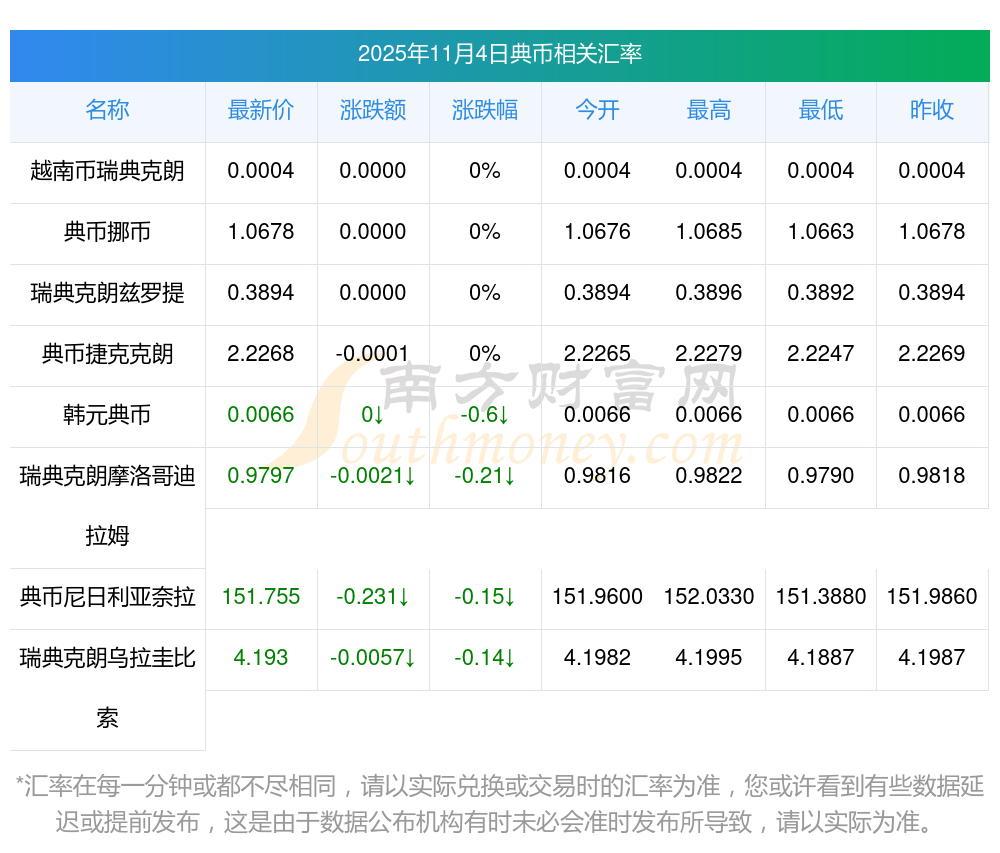Click latest price 1.0678 in 典币挪币 row

[261, 231]
